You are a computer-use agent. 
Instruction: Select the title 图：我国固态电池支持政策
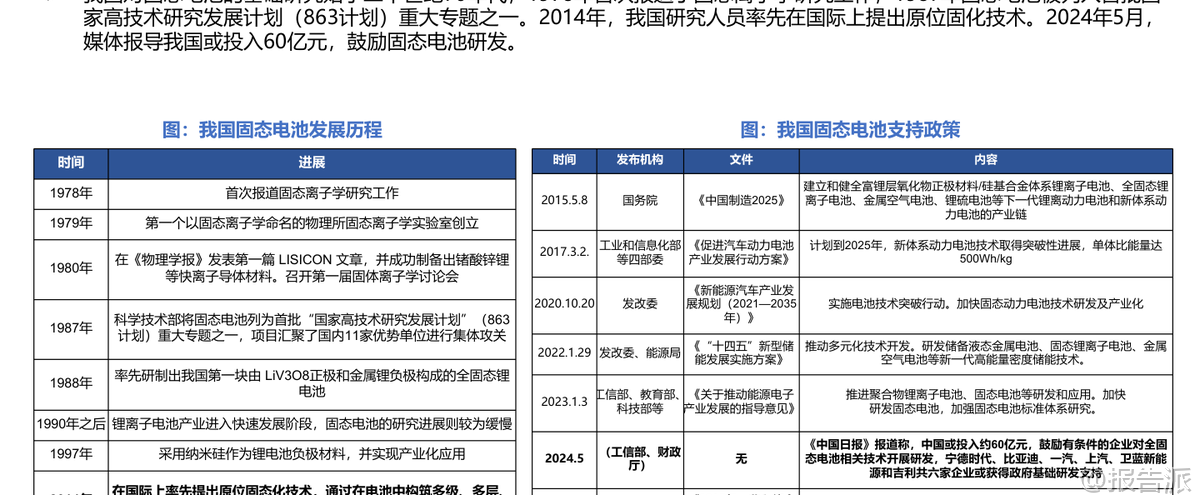tap(850, 130)
